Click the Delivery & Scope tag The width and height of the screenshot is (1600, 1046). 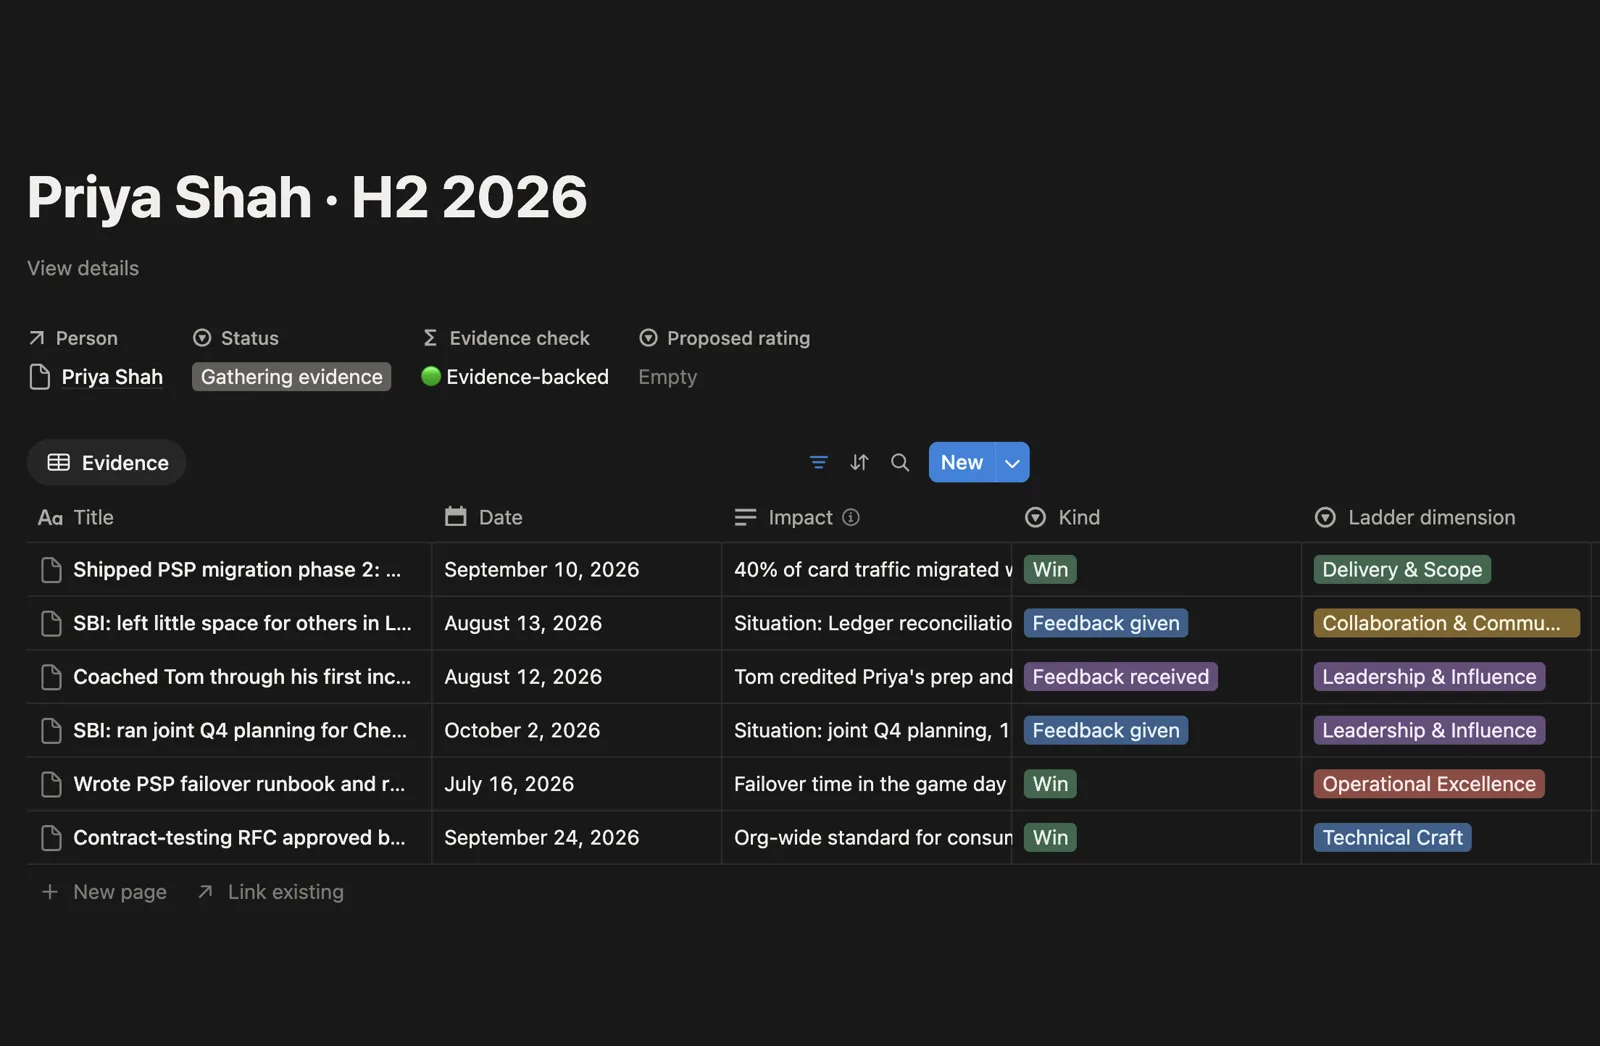1402,570
